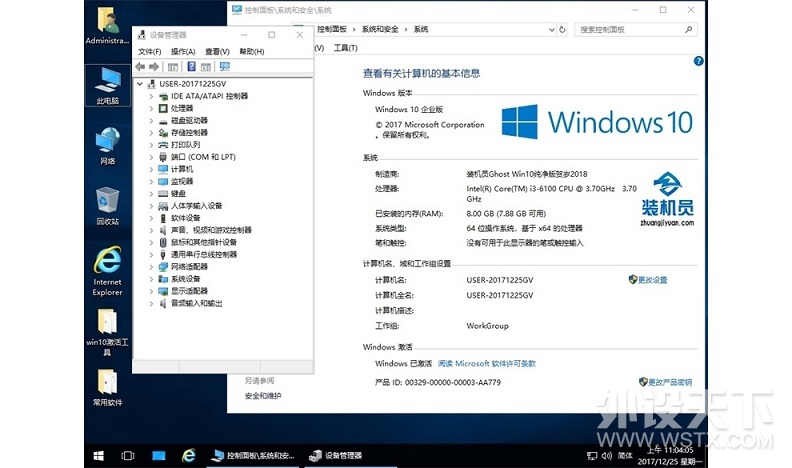The height and width of the screenshot is (468, 792).
Task: Open the 安全和维护 link
Action: click(263, 396)
